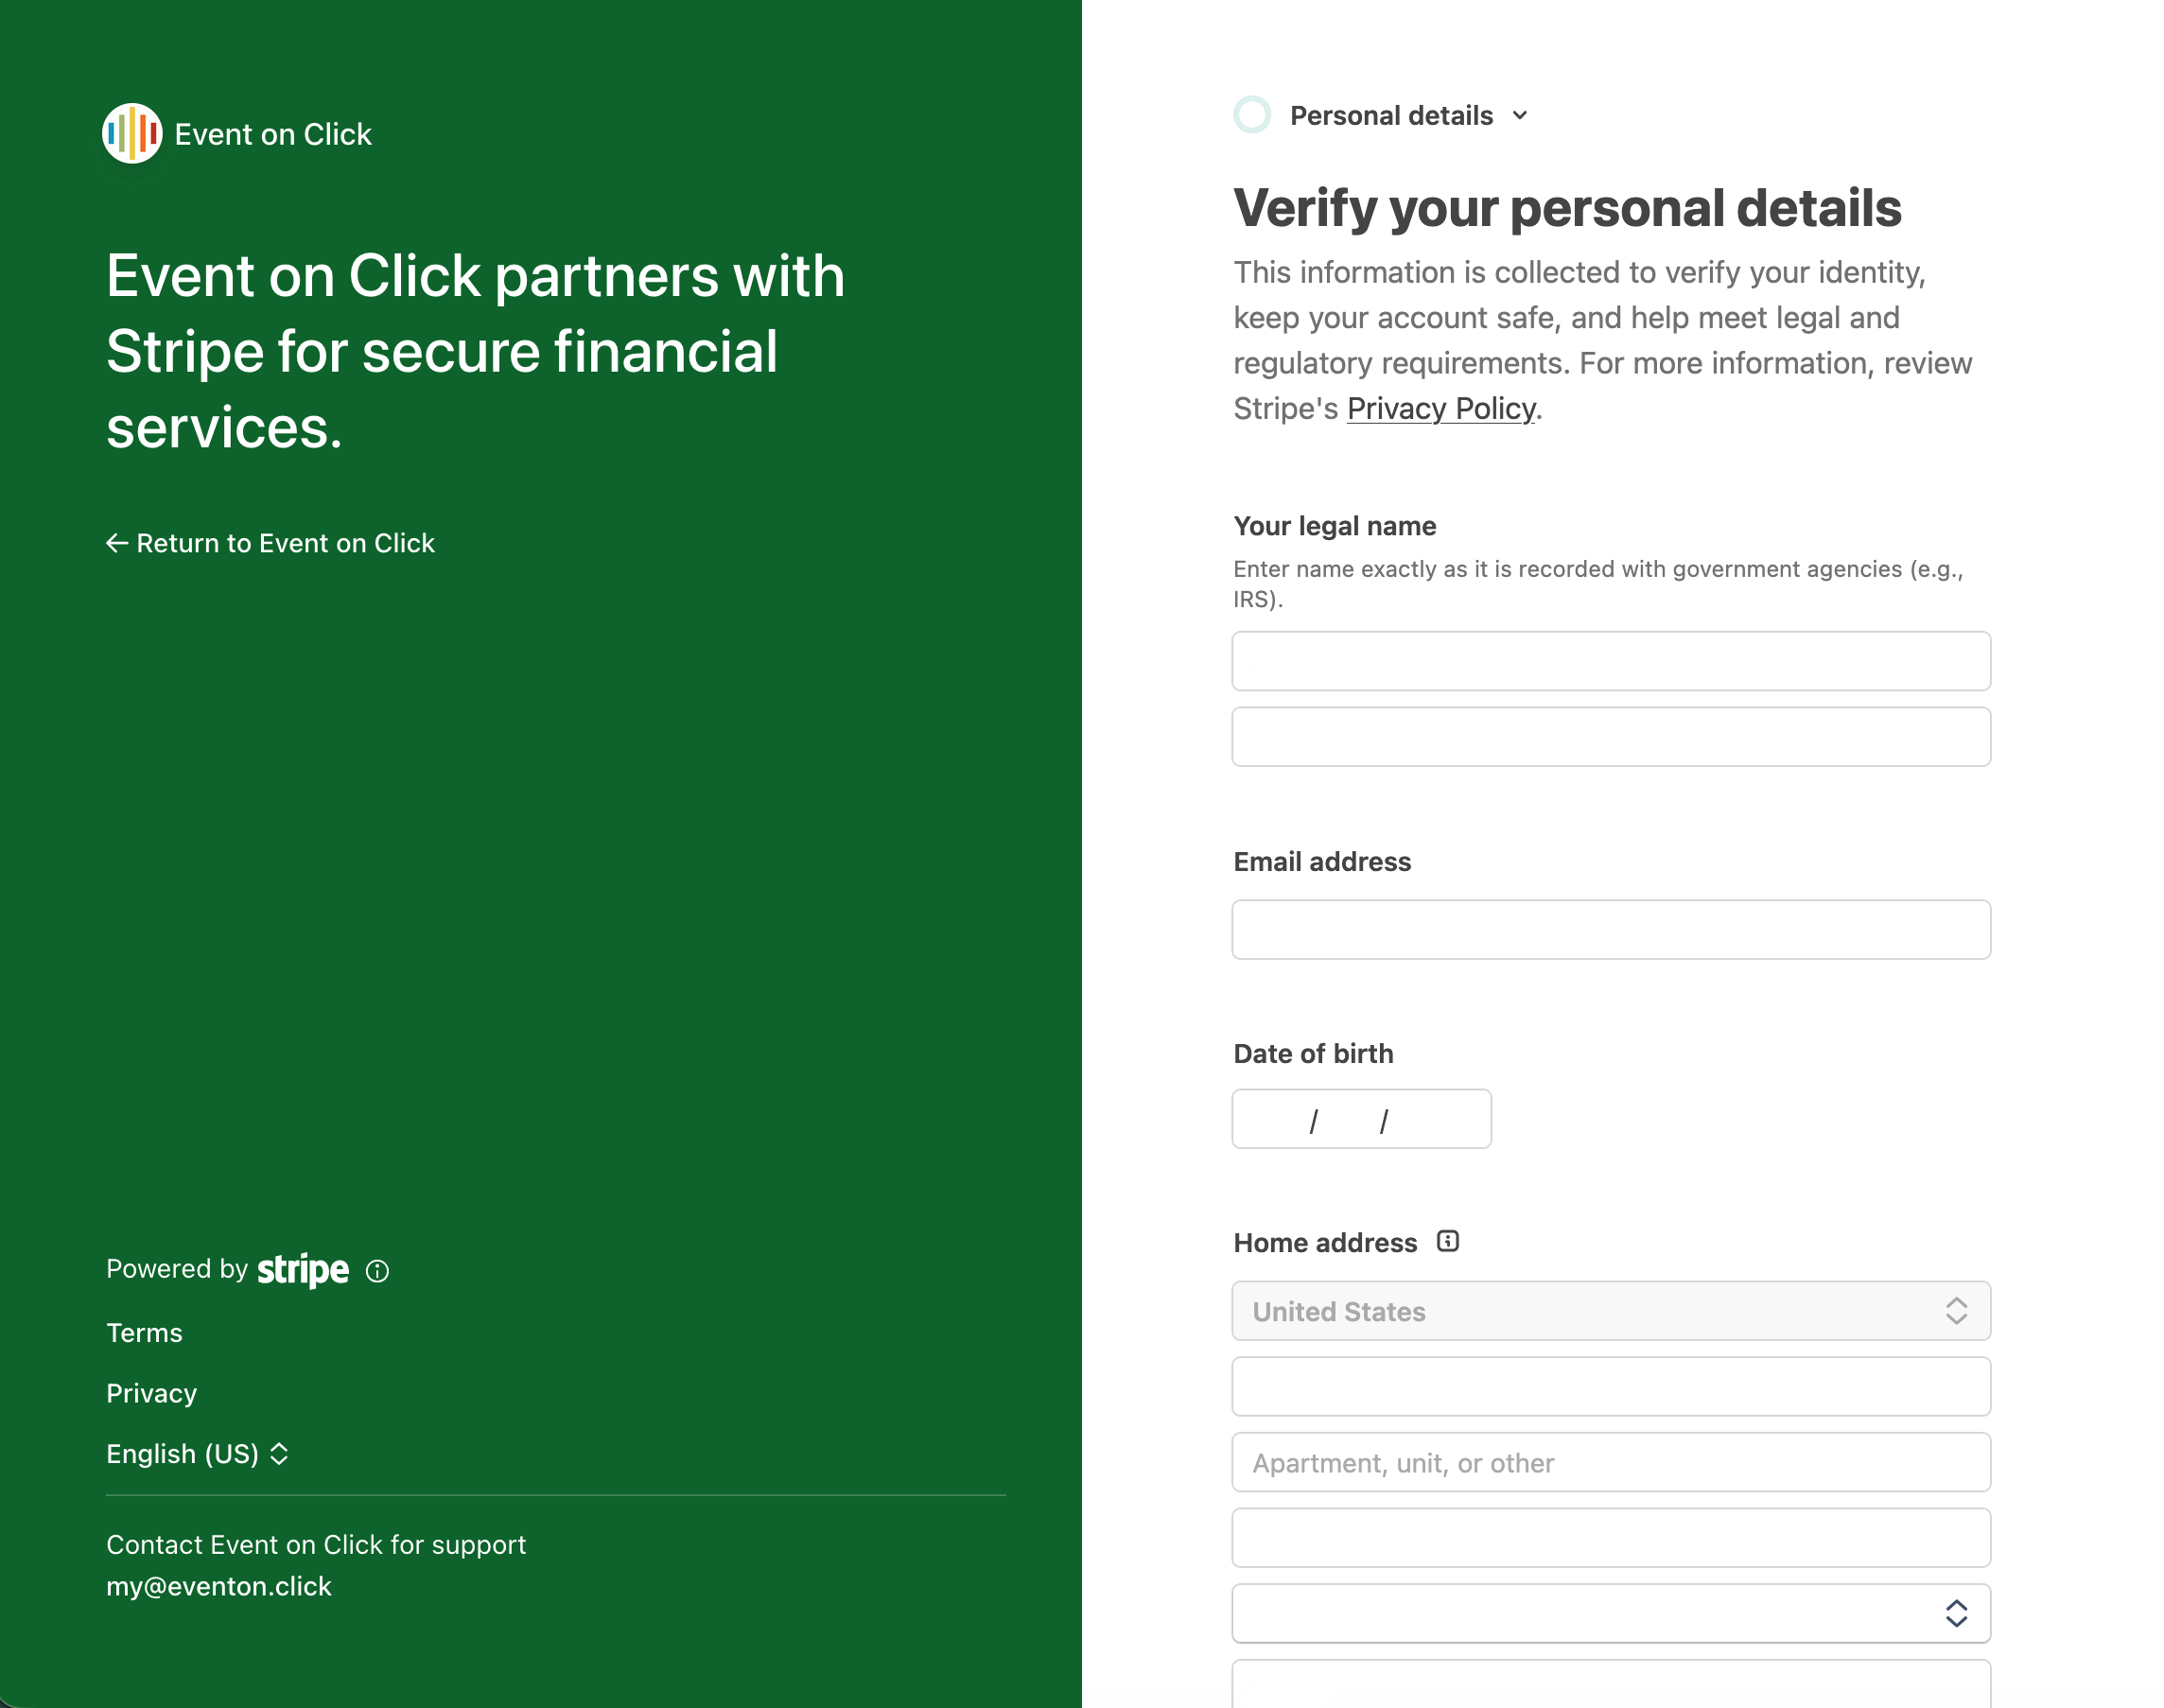Focus the second legal name field
The image size is (2164, 1708).
1610,737
